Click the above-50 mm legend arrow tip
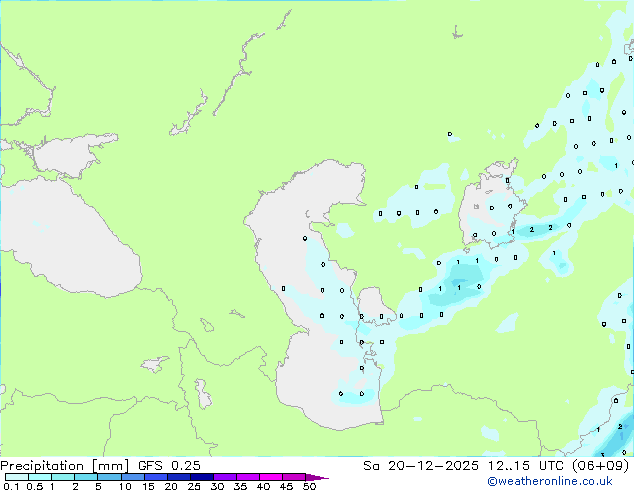Viewport: 634px width, 490px height. click(x=317, y=477)
